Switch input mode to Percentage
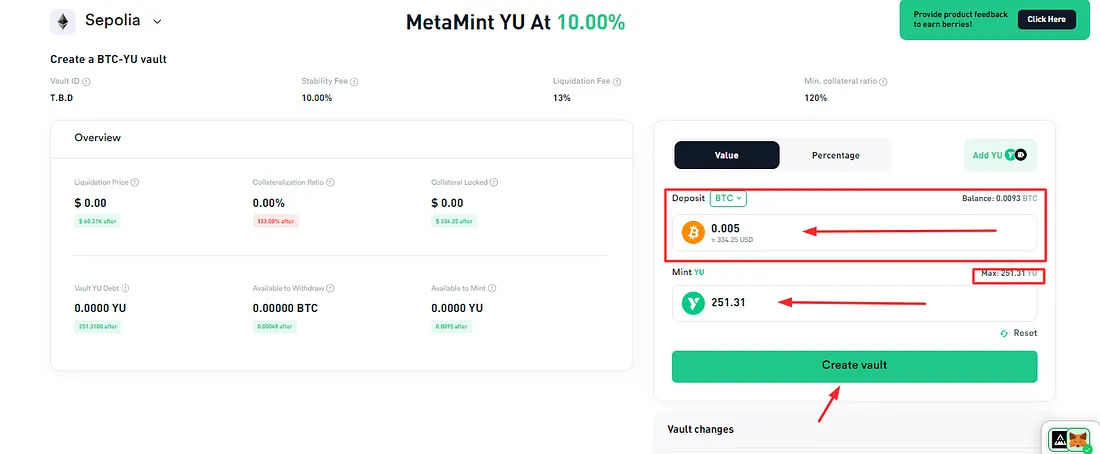 pos(835,155)
